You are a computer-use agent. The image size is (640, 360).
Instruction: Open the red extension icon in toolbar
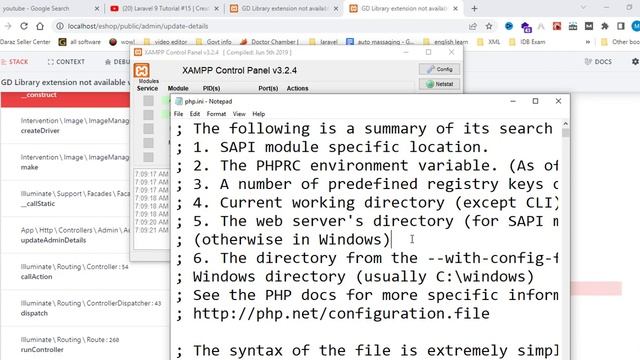point(557,26)
